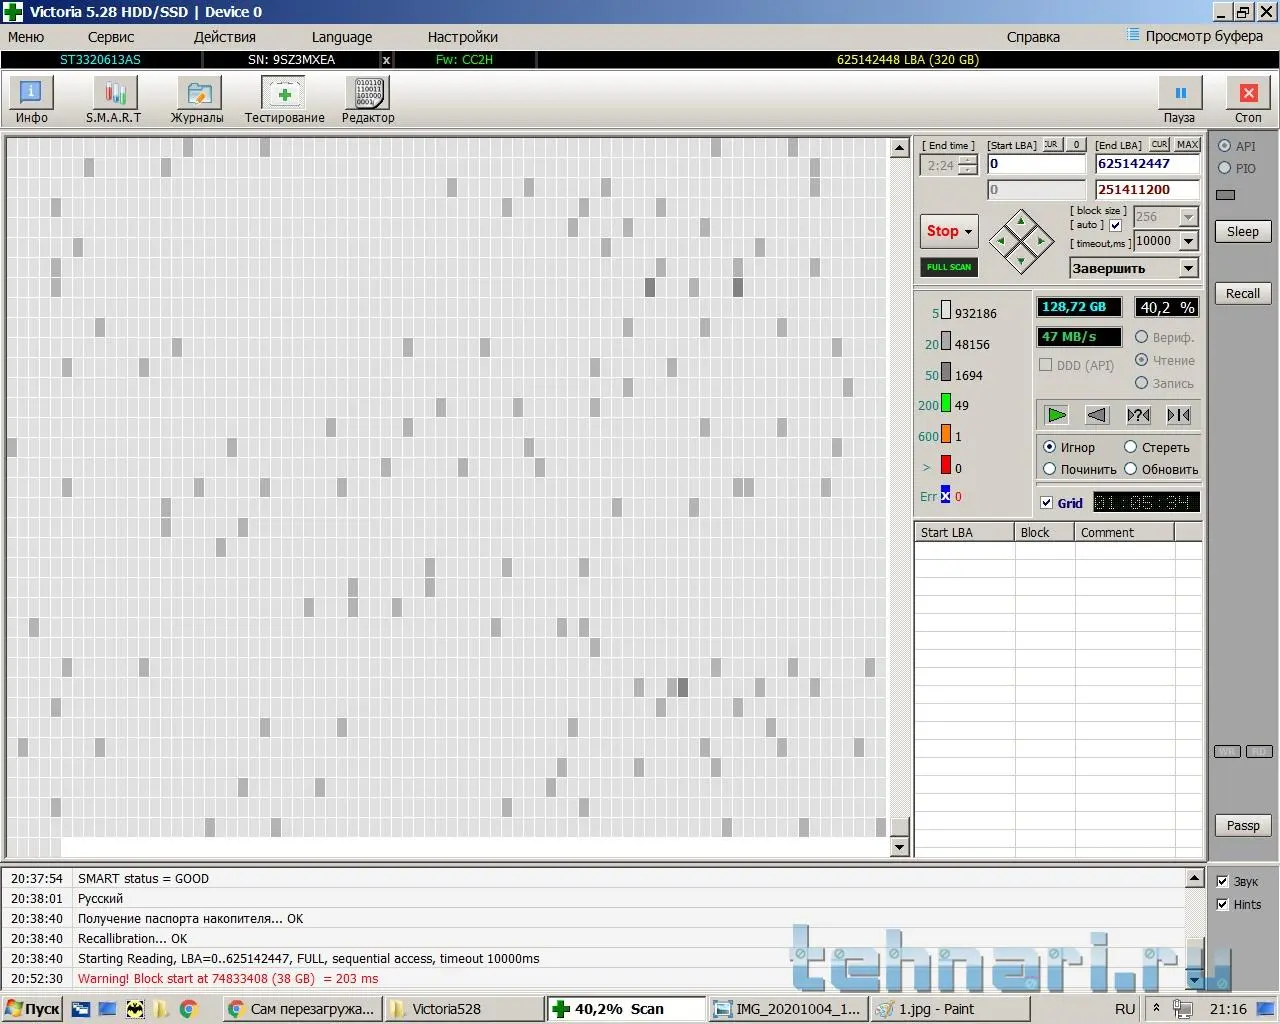Click the Show Desktop quick launch icon
The height and width of the screenshot is (1024, 1280).
[107, 1009]
